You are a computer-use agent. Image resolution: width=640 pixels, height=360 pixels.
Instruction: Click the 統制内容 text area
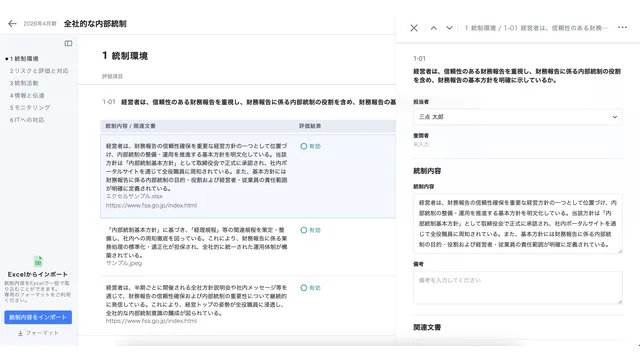tap(518, 224)
